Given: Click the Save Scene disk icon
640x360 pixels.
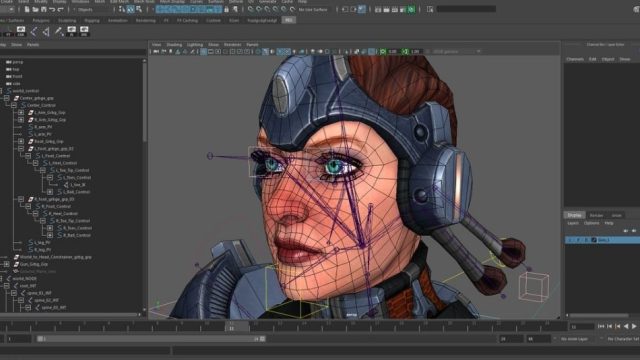Looking at the screenshot, I should [x=44, y=9].
